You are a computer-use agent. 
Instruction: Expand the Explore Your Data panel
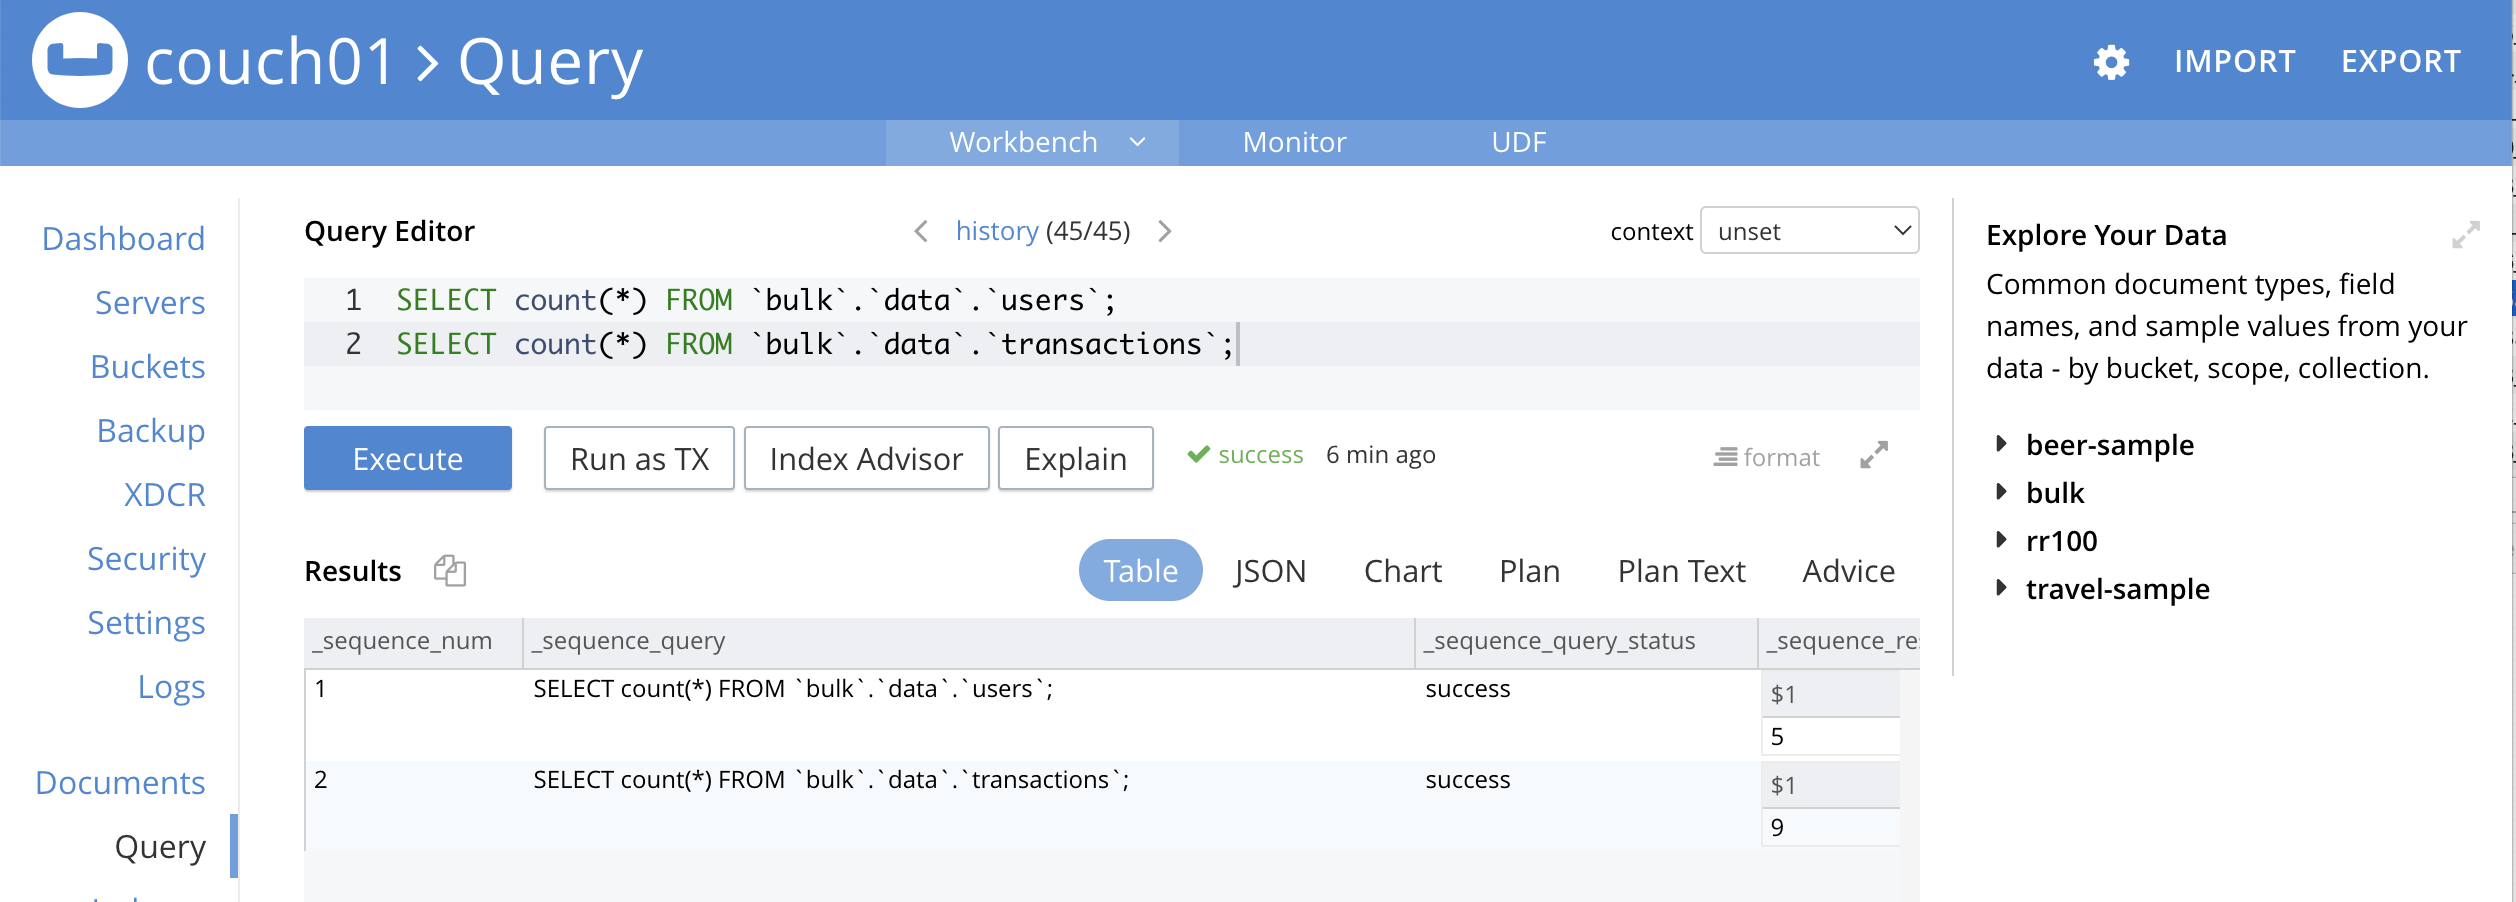point(2465,235)
